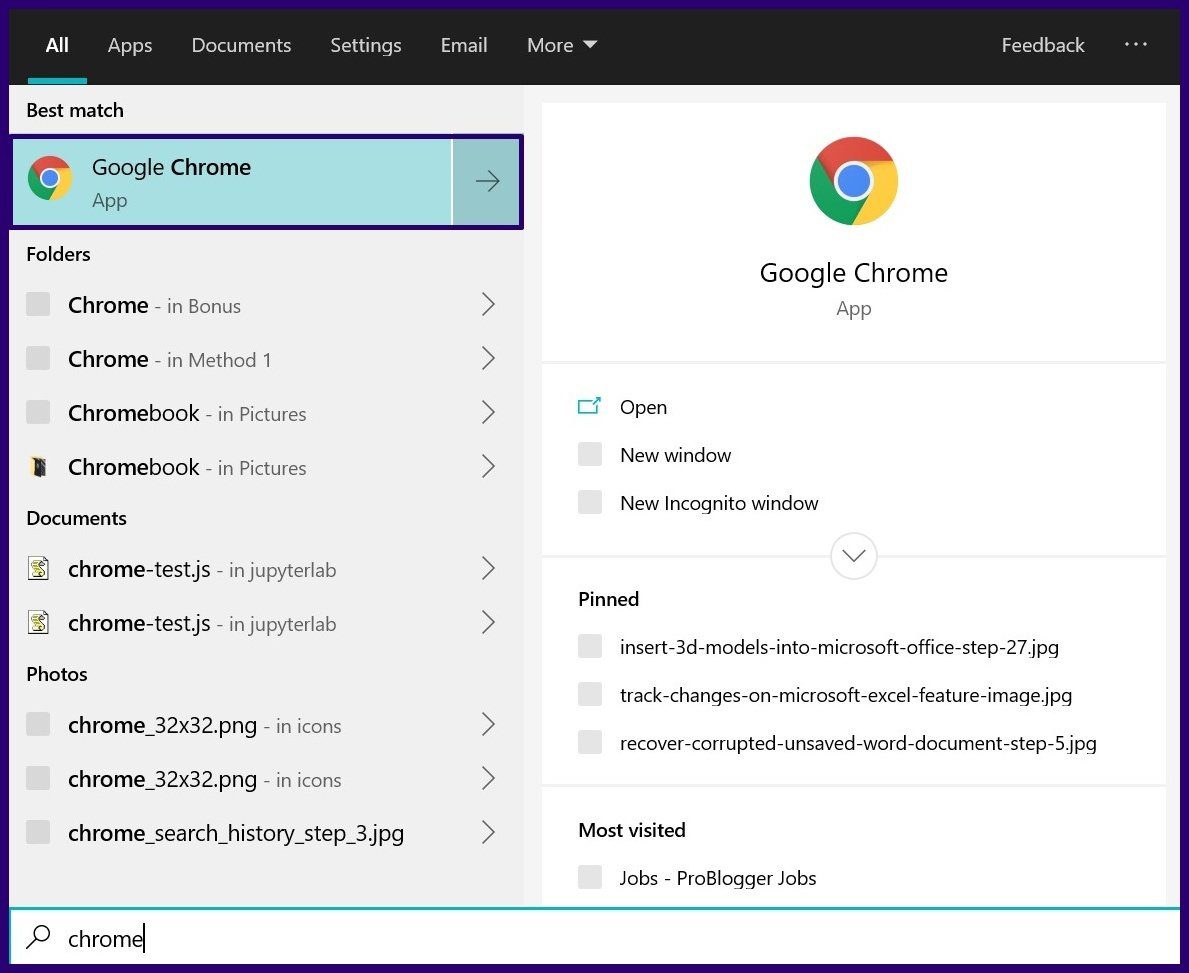Image resolution: width=1189 pixels, height=973 pixels.
Task: Expand chevron for first chrome_32x32.png result
Action: click(488, 725)
